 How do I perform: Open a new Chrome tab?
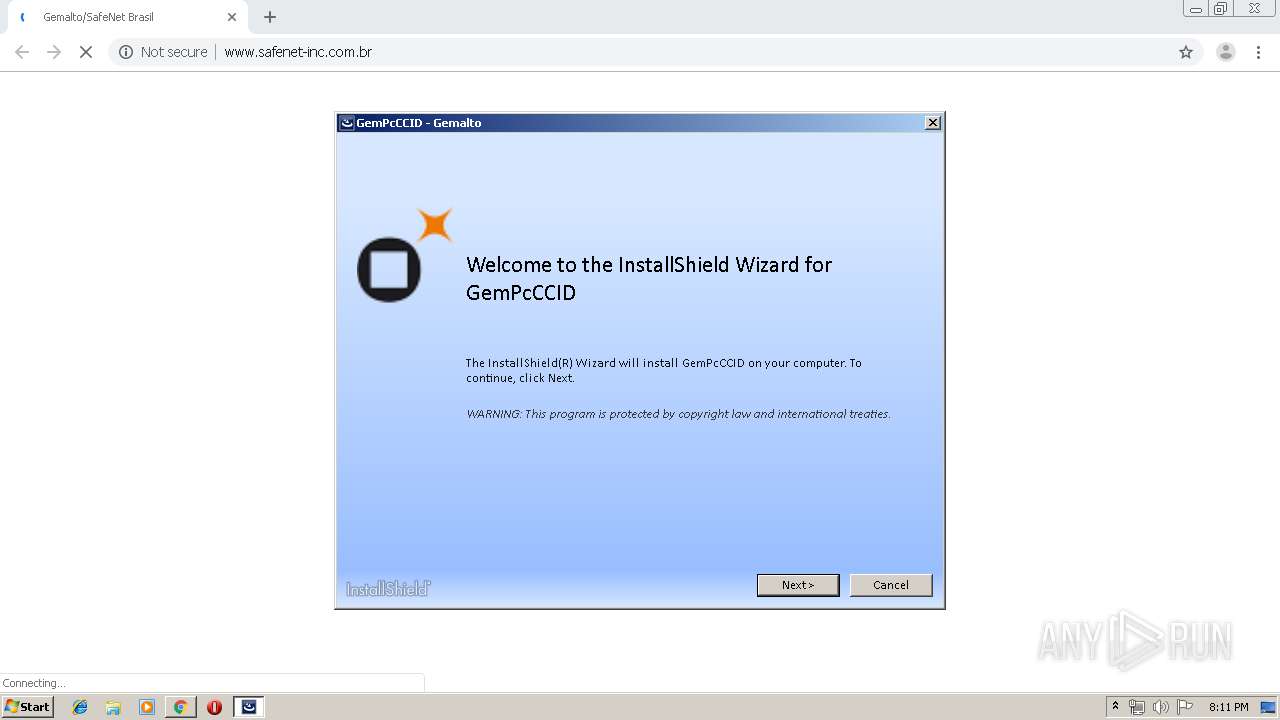tap(270, 17)
